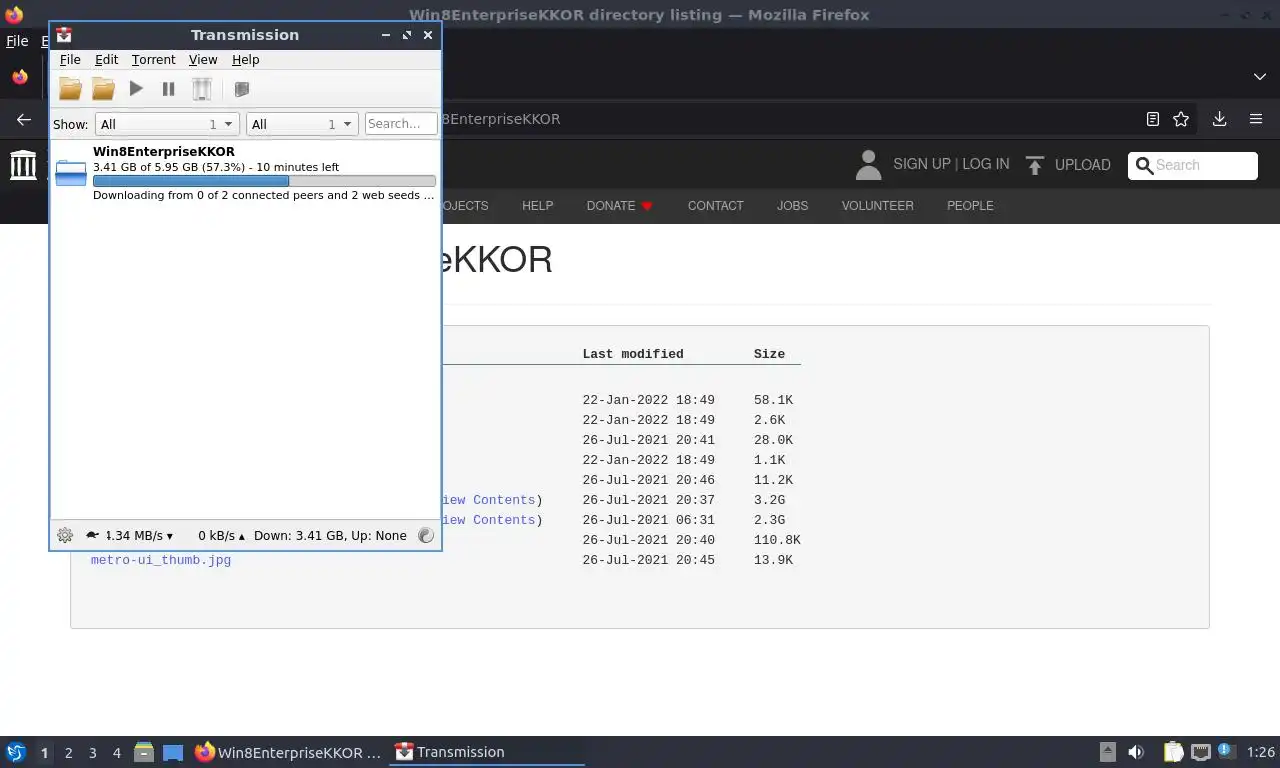Click the LOG IN link
1280x768 pixels.
pyautogui.click(x=986, y=164)
